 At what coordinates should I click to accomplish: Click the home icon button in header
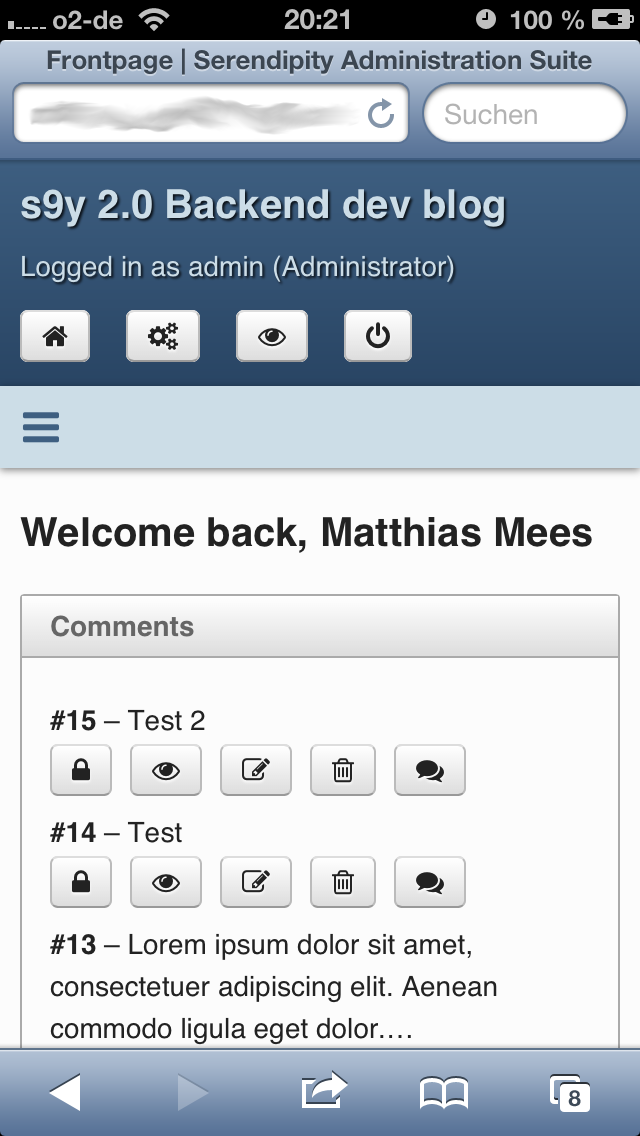(55, 336)
